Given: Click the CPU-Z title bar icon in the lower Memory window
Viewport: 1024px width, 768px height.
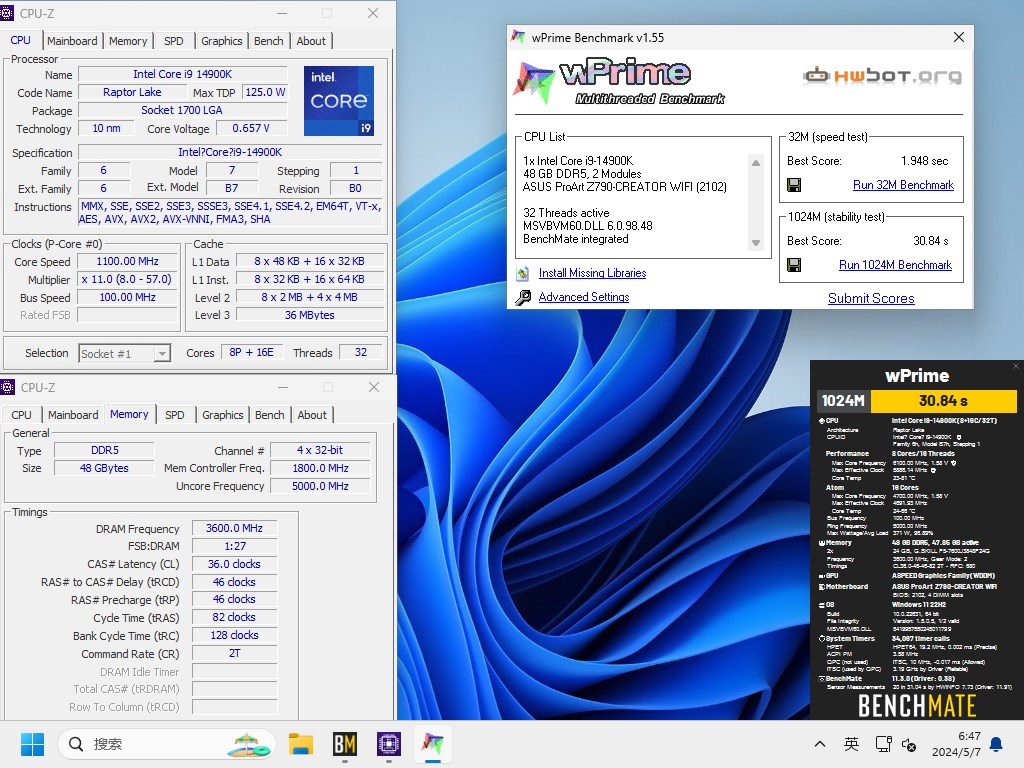Looking at the screenshot, I should click(7, 387).
